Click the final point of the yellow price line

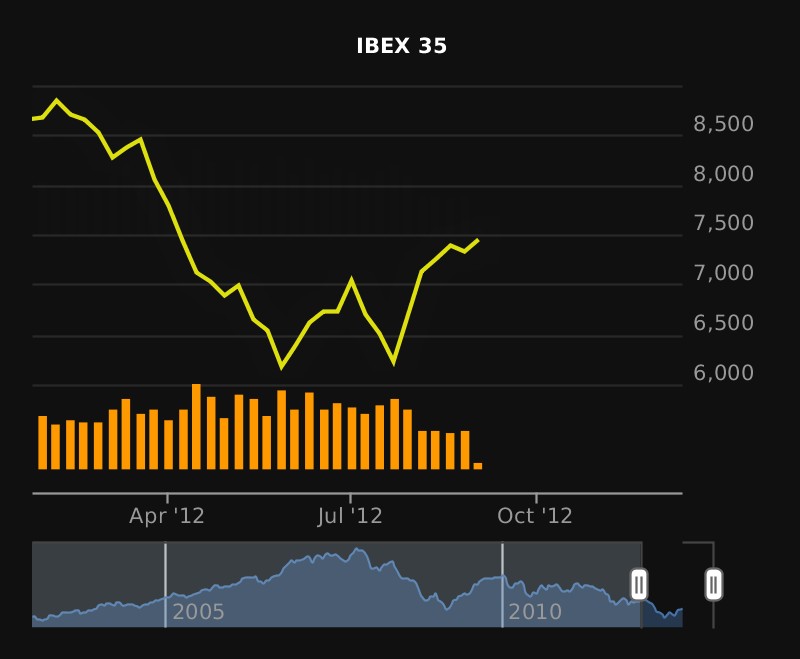tap(478, 240)
